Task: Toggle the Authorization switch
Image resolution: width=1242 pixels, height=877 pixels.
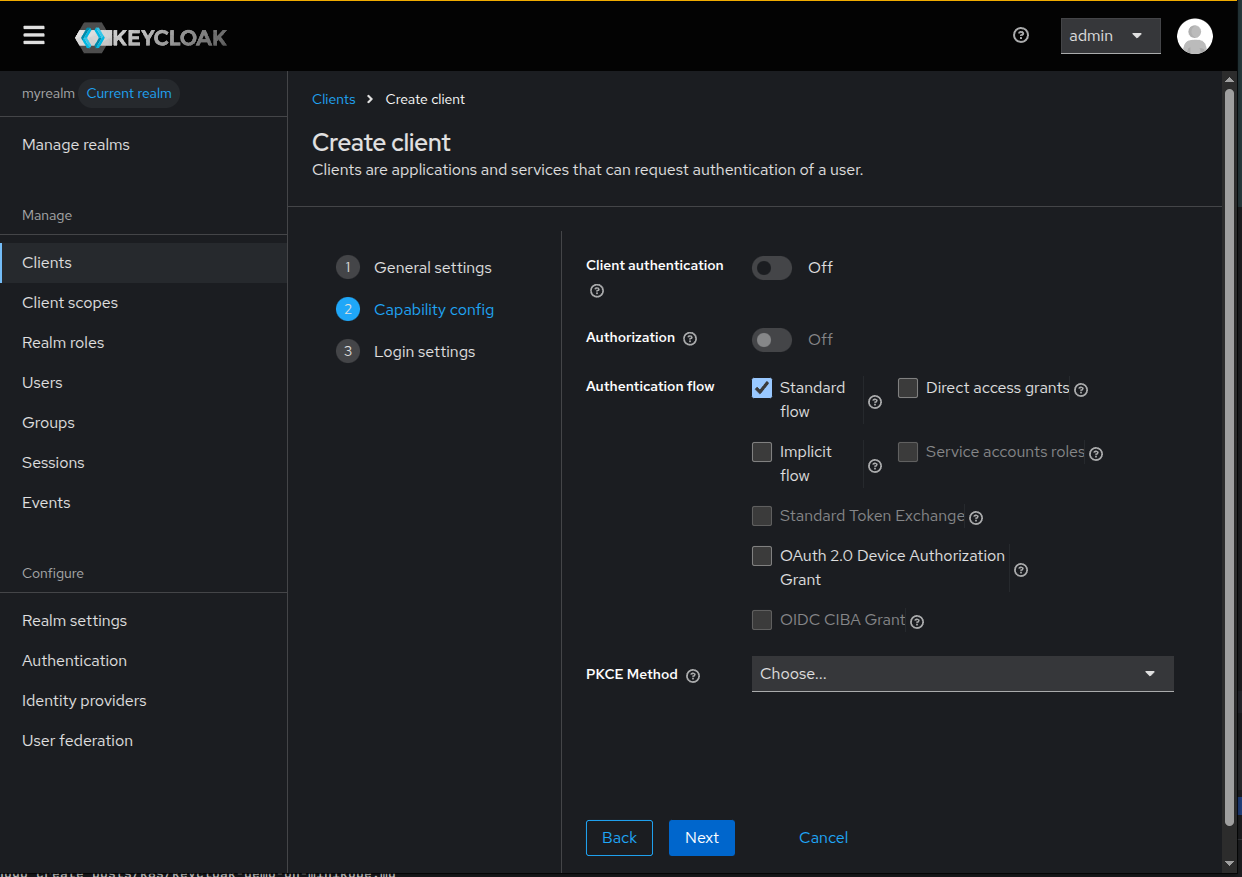Action: (772, 340)
